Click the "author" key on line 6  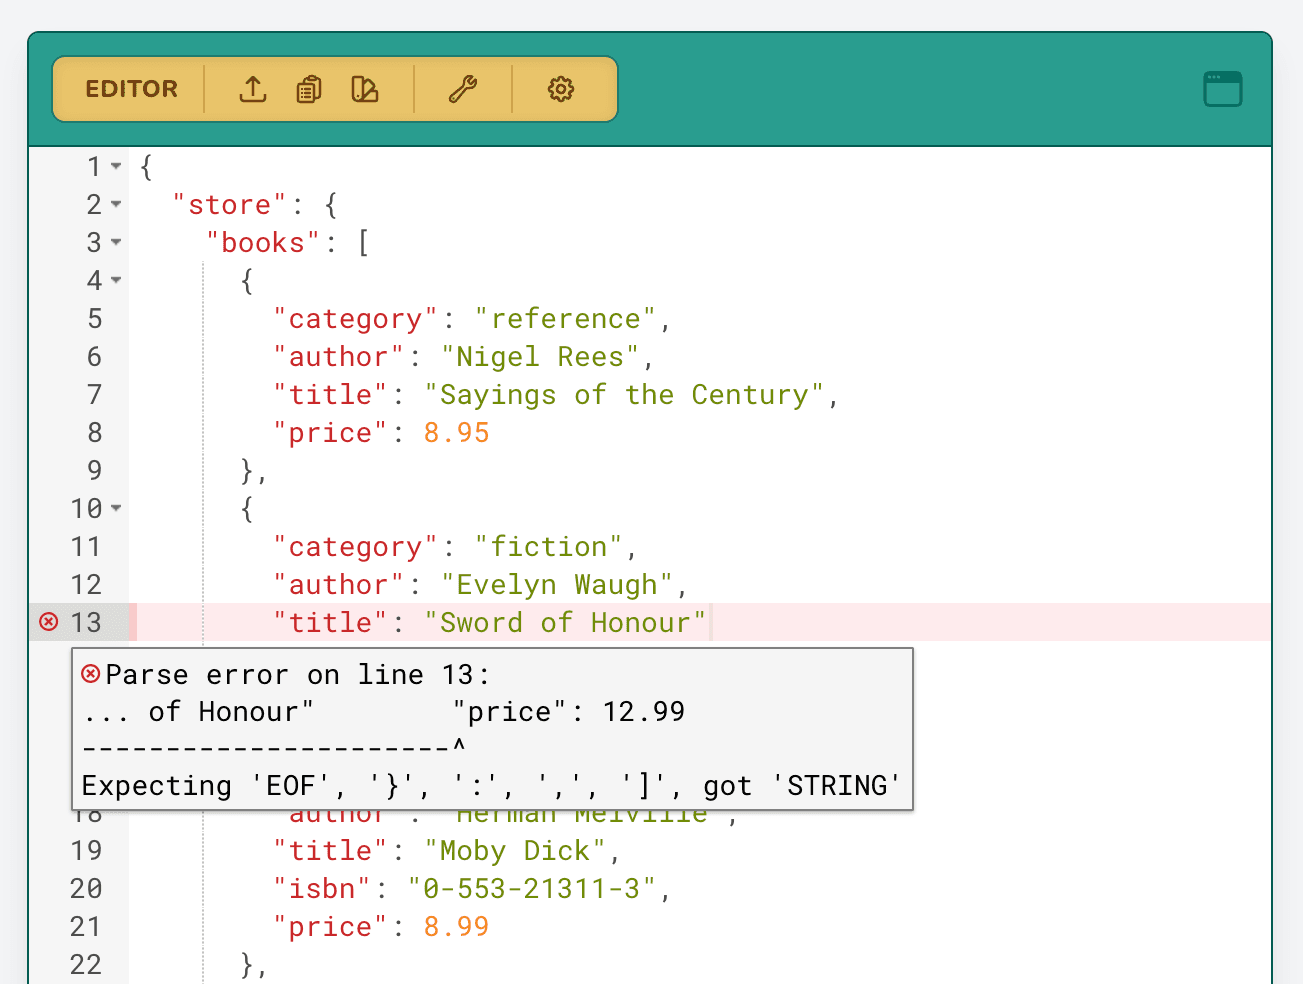tap(339, 357)
